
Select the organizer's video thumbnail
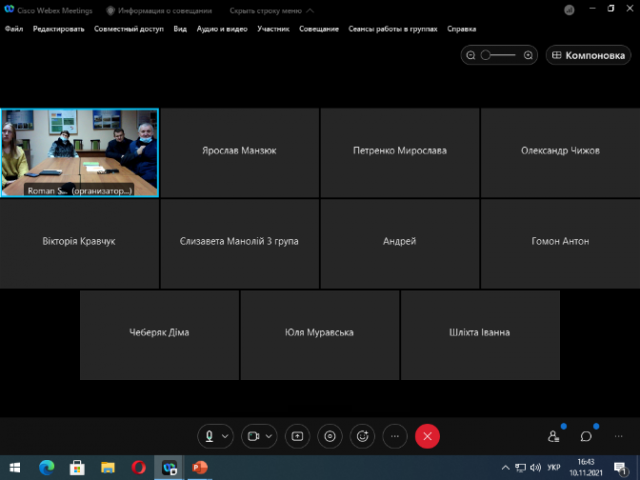(79, 153)
